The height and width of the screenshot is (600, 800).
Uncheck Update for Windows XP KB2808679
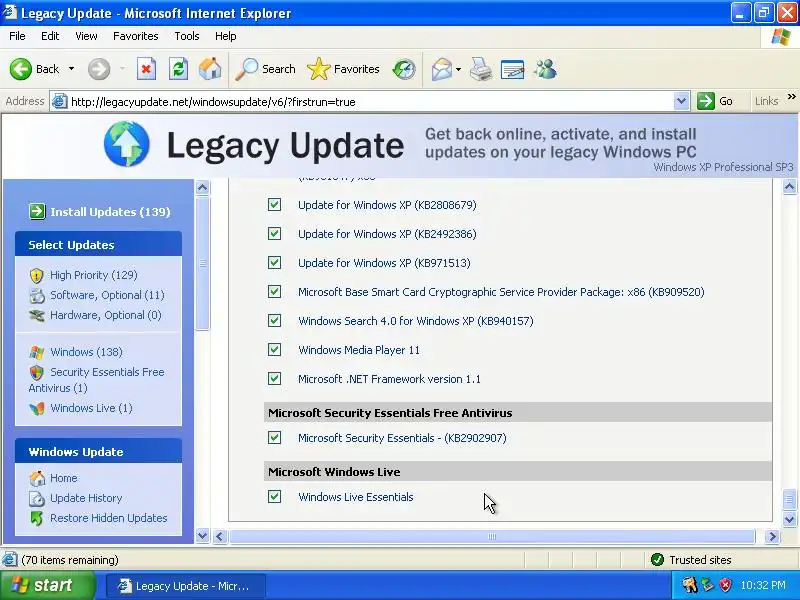[x=274, y=205]
